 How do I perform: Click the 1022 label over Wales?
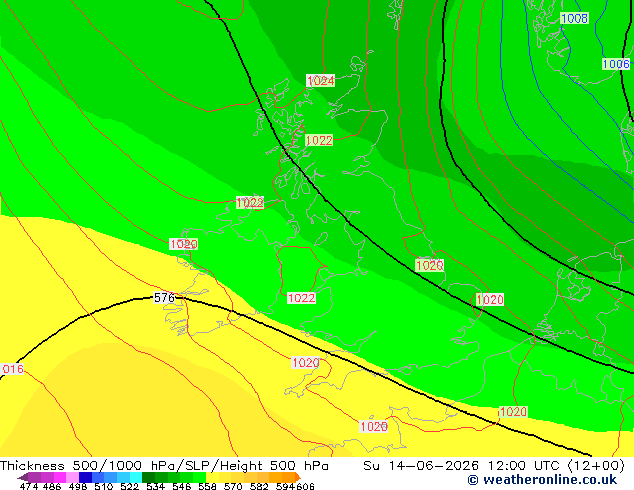coord(301,298)
